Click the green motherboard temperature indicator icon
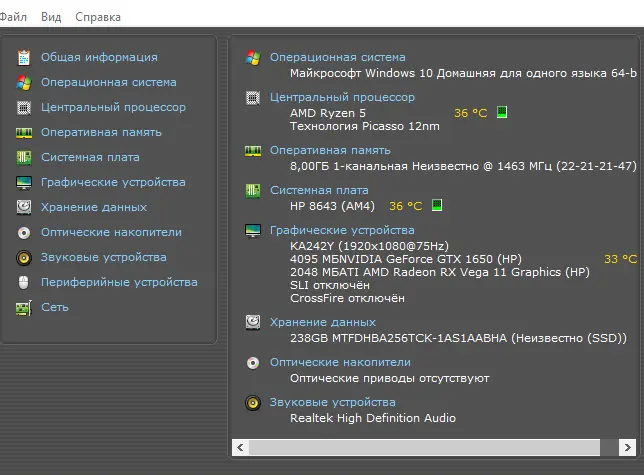Screen dimensions: 644x475 pos(437,205)
